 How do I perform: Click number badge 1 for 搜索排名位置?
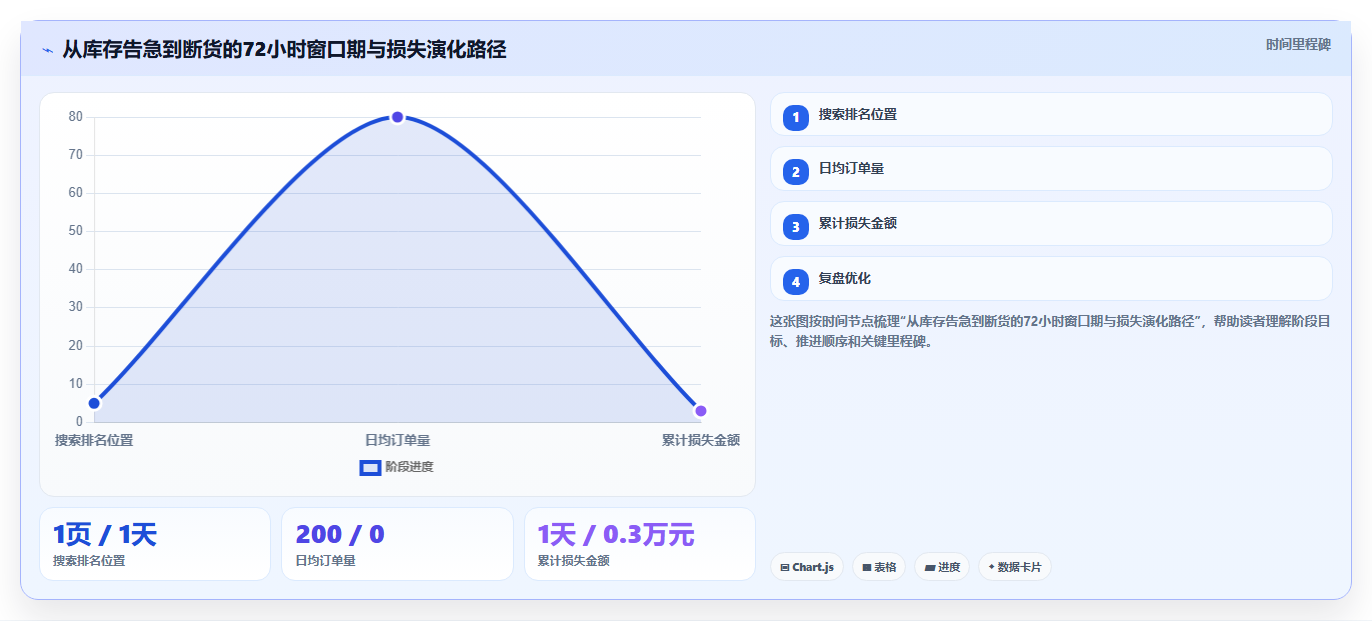pyautogui.click(x=796, y=117)
